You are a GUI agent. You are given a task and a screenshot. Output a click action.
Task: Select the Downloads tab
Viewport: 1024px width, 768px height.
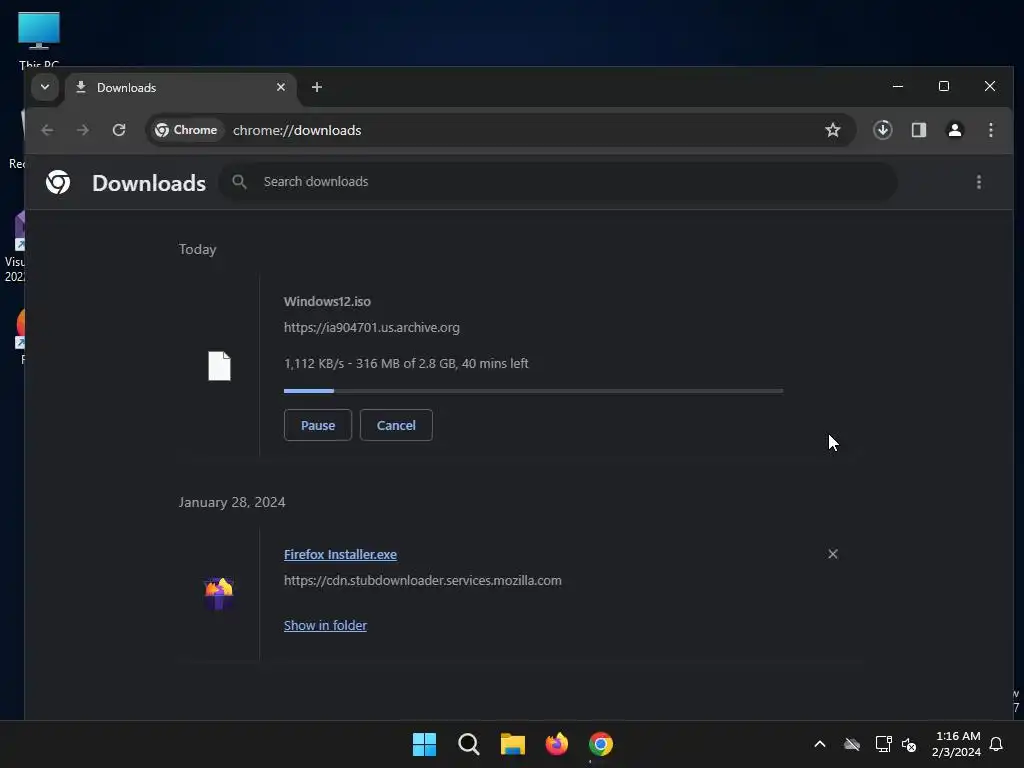point(181,88)
